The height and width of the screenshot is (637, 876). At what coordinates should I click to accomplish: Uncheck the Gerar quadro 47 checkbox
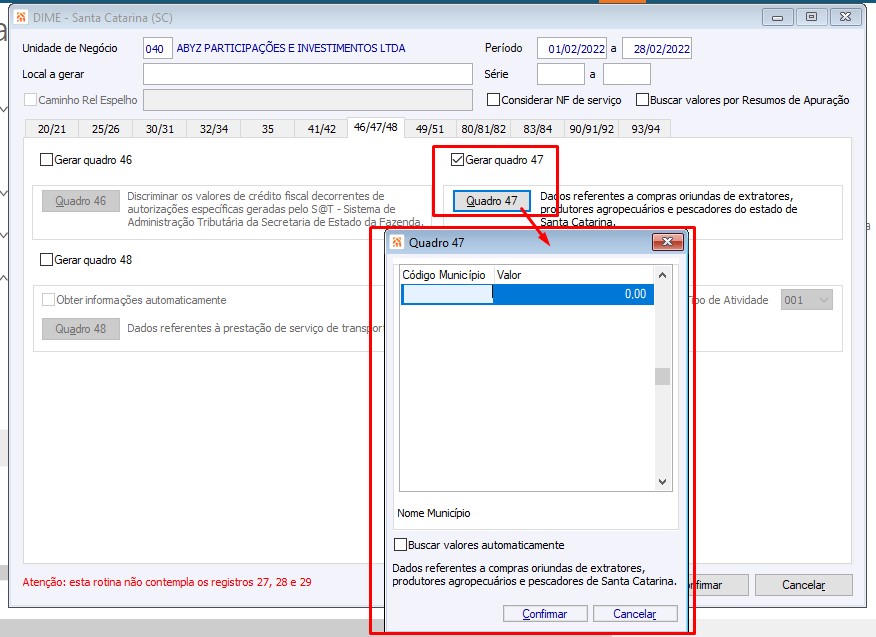tap(458, 160)
